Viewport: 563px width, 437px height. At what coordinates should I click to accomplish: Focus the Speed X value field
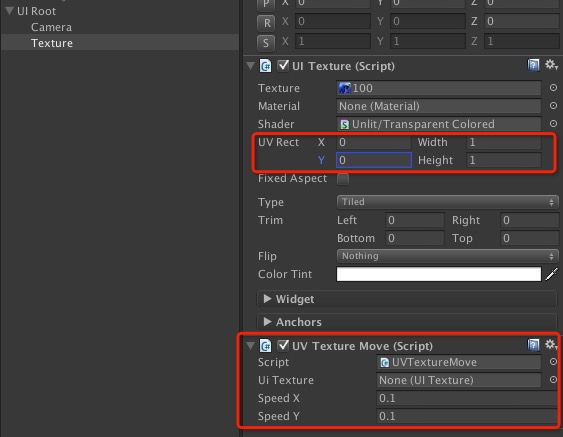coord(467,398)
